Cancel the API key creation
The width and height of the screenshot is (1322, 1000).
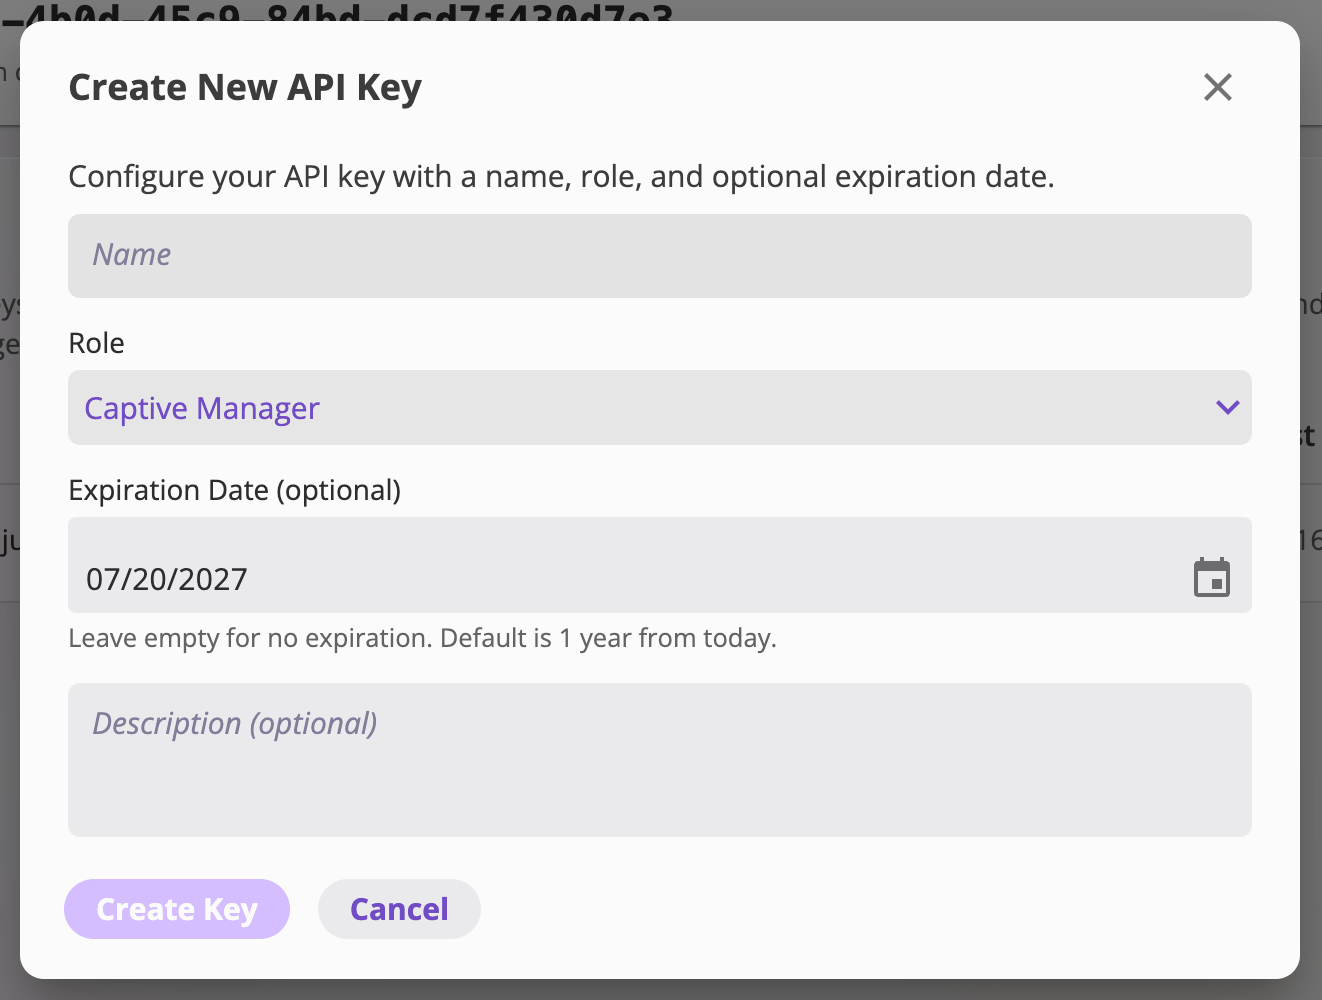point(399,909)
